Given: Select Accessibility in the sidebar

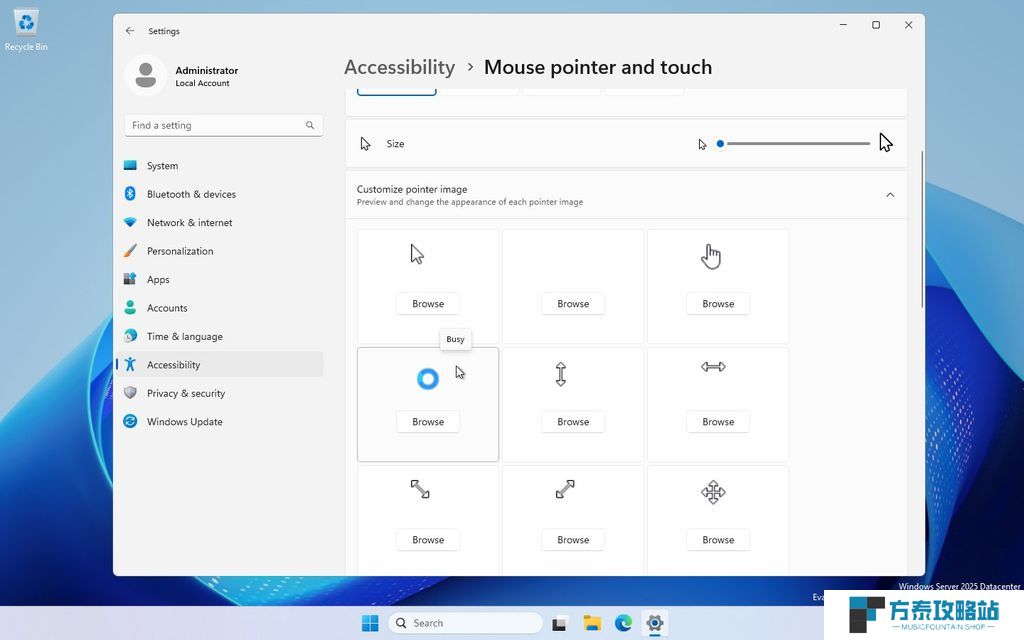Looking at the screenshot, I should pos(220,364).
